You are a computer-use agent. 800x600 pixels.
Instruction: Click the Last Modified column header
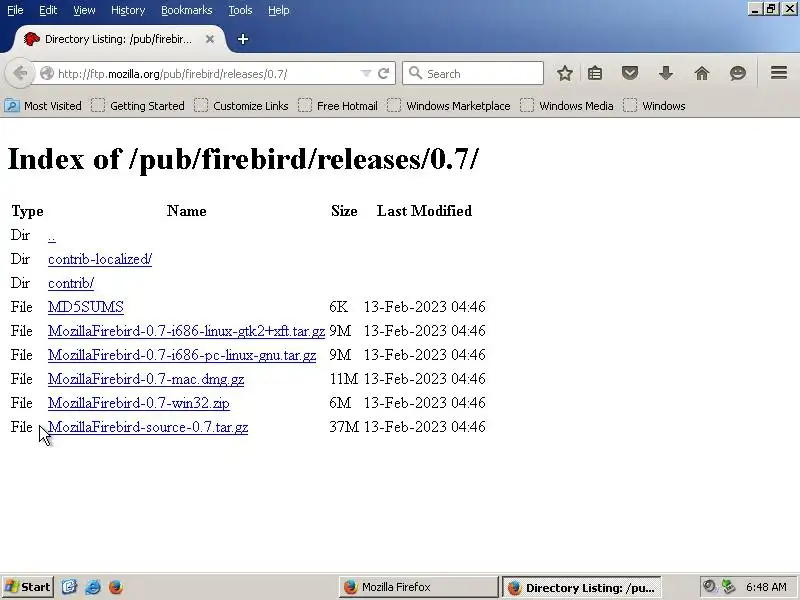(x=424, y=211)
